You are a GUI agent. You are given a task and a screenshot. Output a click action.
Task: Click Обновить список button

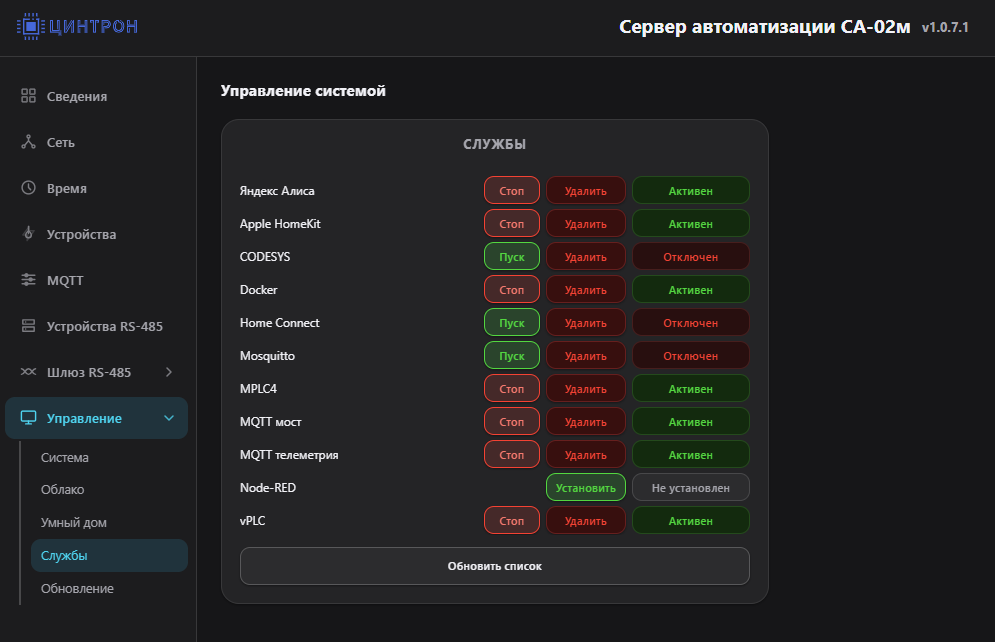pyautogui.click(x=494, y=566)
